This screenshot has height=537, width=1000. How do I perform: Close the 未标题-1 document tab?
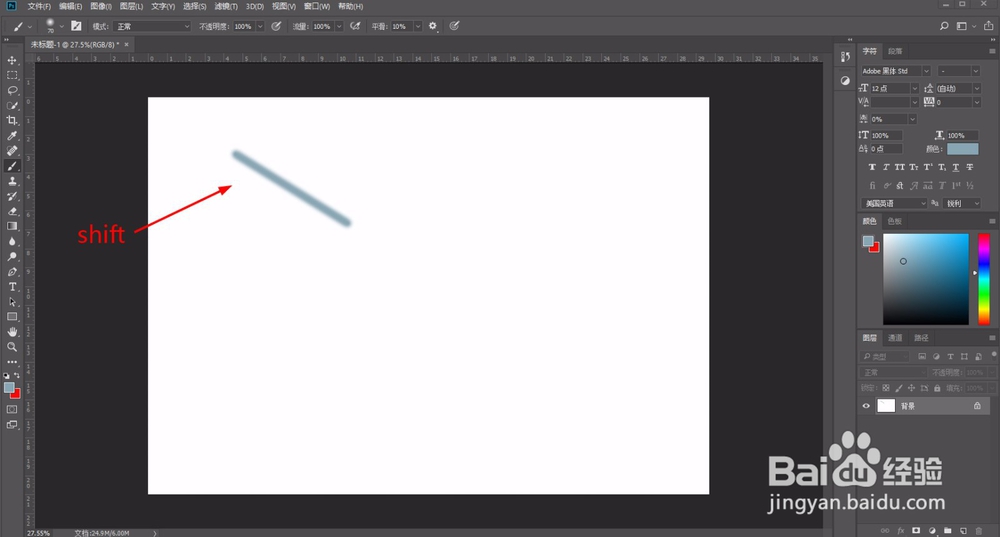pyautogui.click(x=126, y=45)
